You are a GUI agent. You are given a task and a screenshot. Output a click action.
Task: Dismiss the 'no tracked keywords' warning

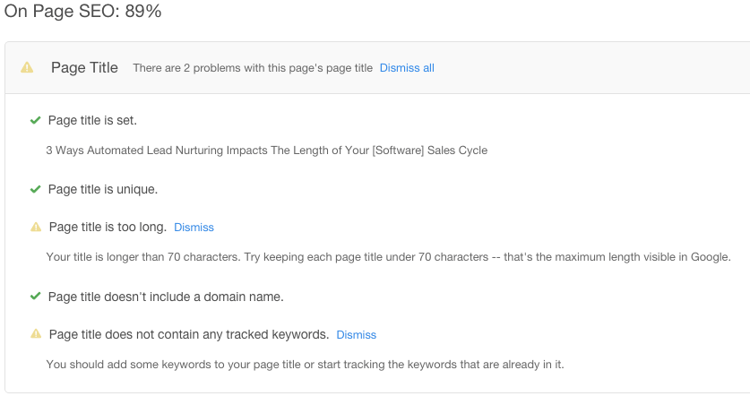coord(356,335)
